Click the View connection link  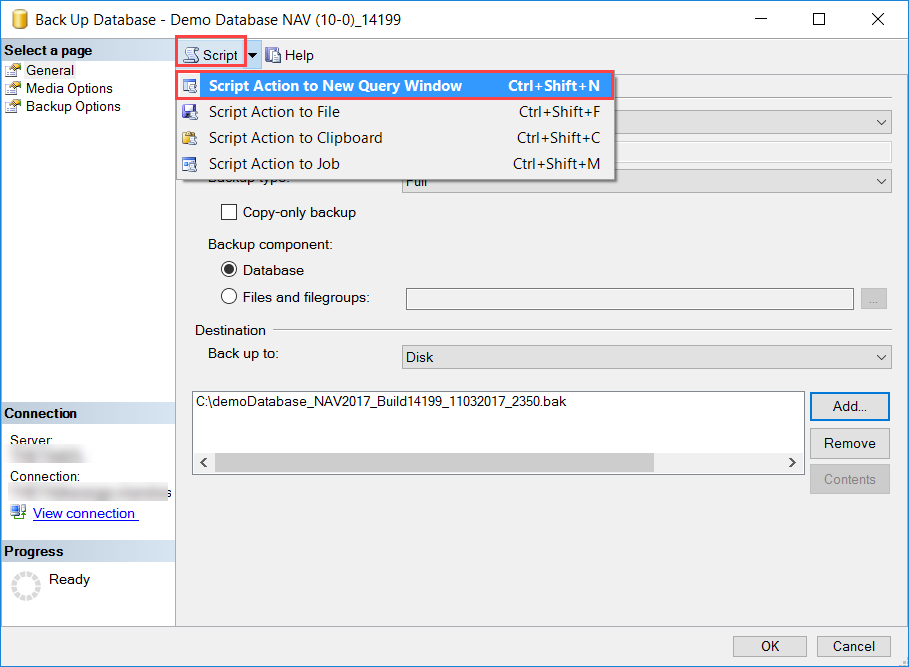pyautogui.click(x=85, y=513)
